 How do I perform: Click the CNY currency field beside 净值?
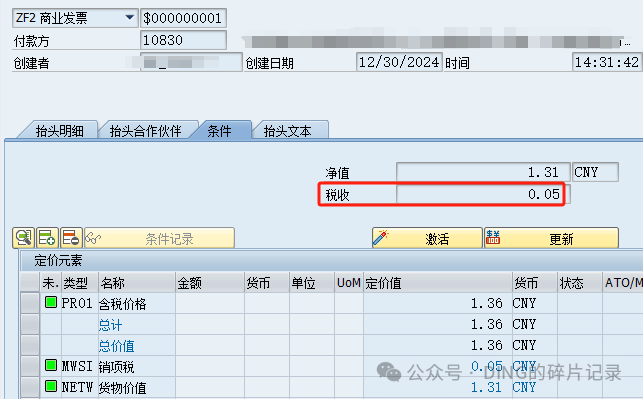[595, 172]
